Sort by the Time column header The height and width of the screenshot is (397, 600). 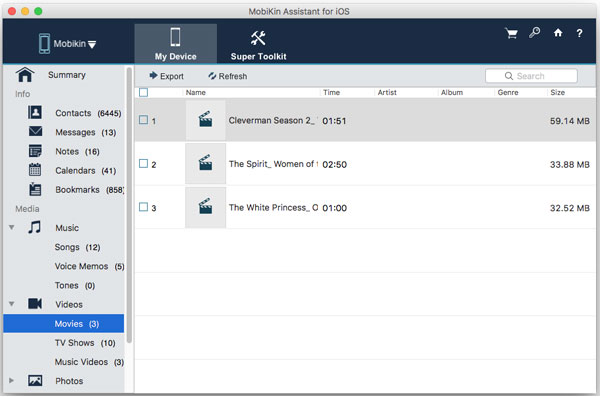pos(331,92)
